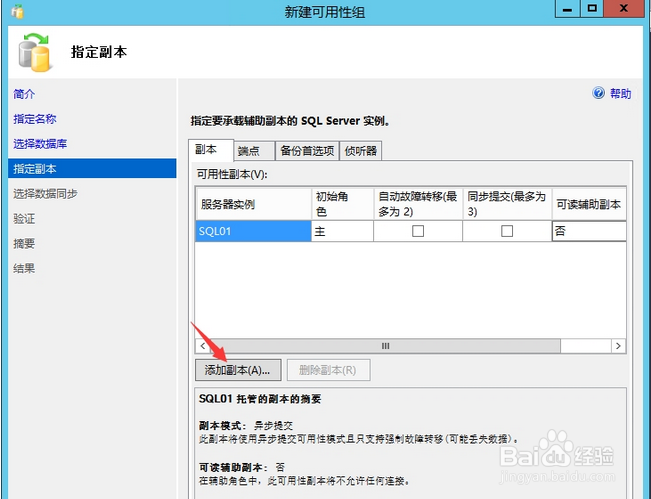Click the 删除副本(R) button

328,370
